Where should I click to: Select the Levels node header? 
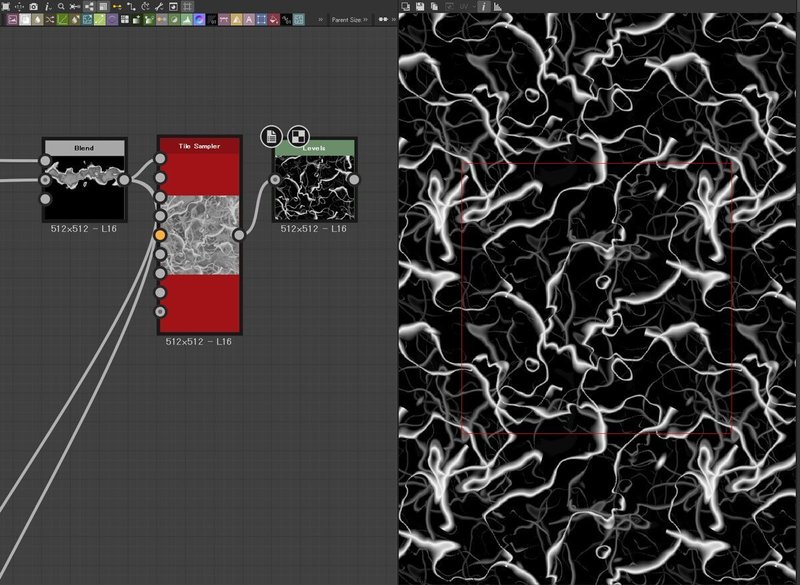pyautogui.click(x=314, y=148)
